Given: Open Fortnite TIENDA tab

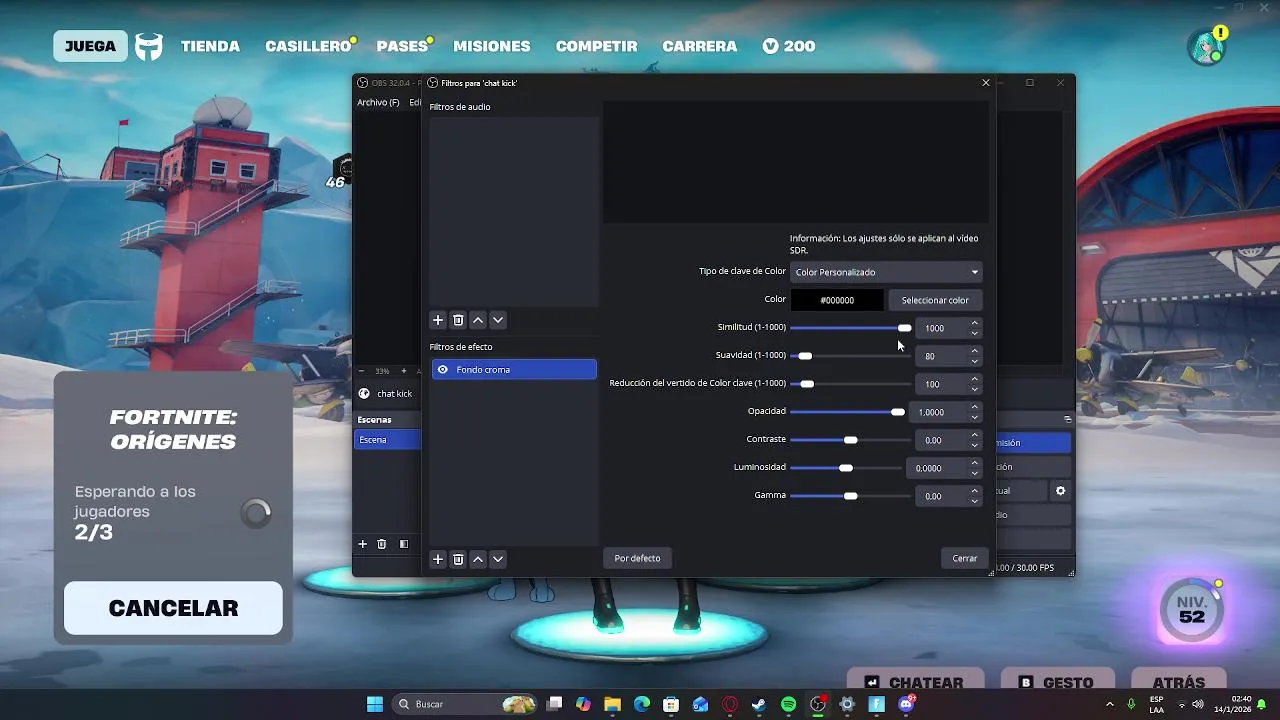Looking at the screenshot, I should coord(210,46).
